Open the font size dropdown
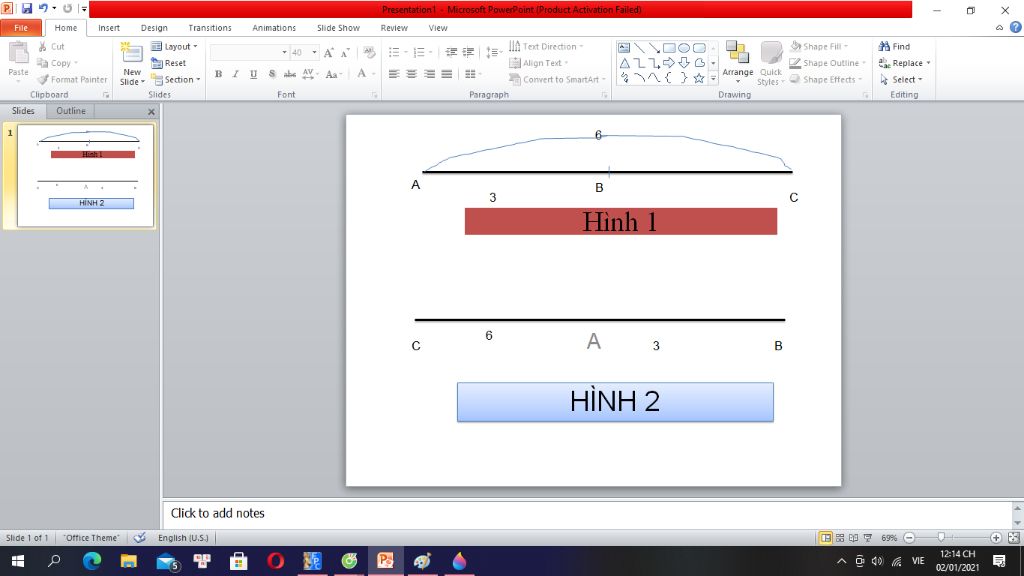Image resolution: width=1024 pixels, height=576 pixels. point(314,52)
